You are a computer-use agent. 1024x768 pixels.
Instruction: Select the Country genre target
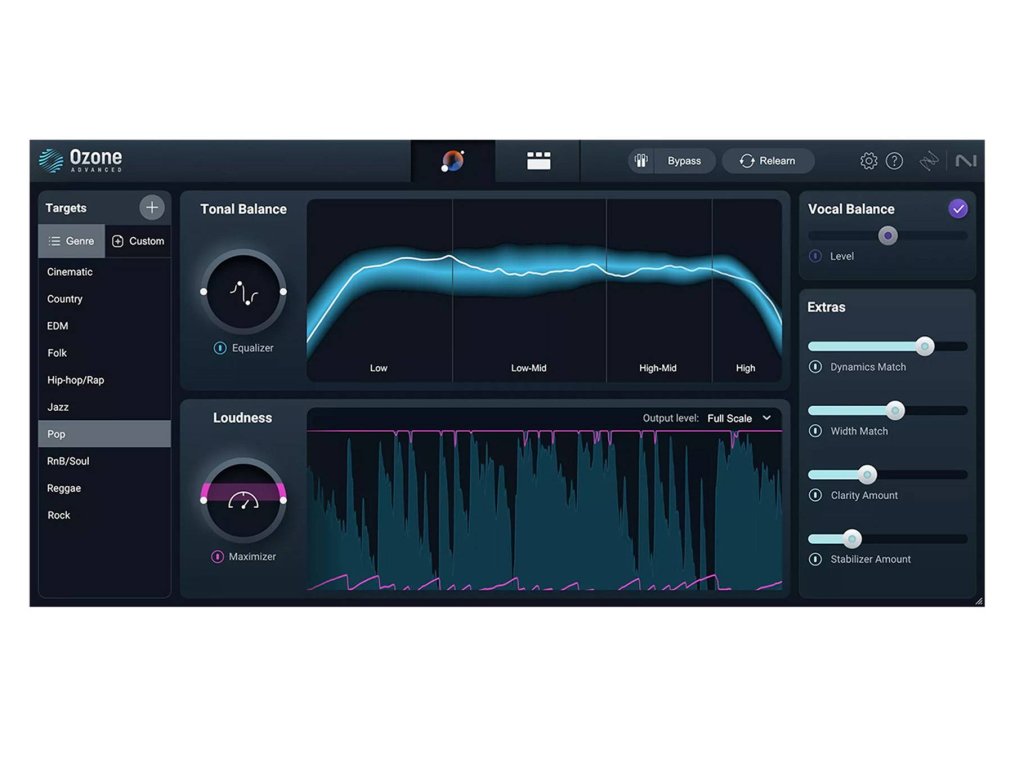coord(104,299)
